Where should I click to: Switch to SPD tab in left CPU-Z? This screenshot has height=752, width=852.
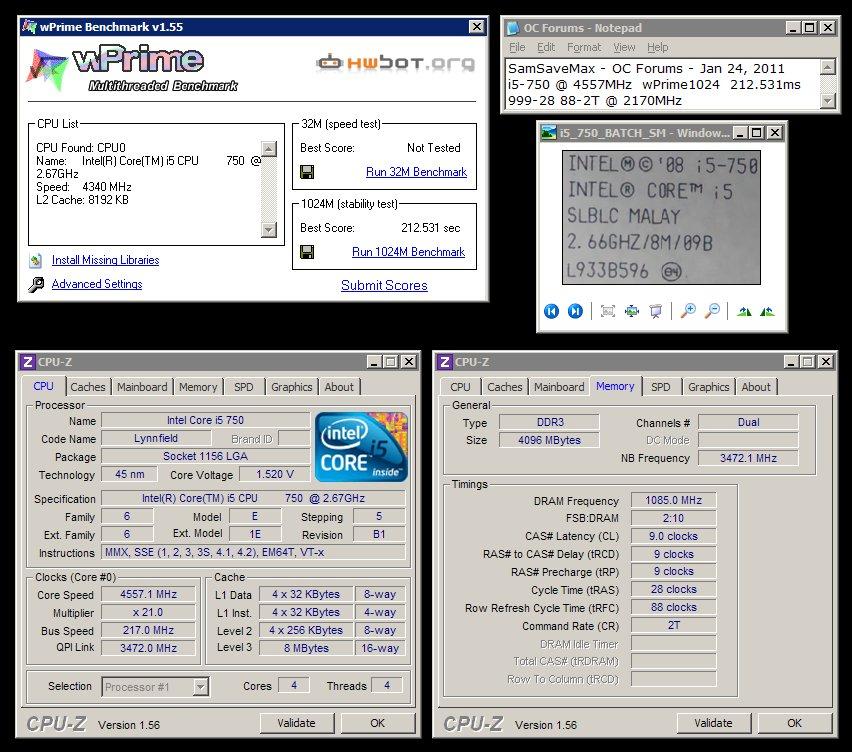pos(243,387)
